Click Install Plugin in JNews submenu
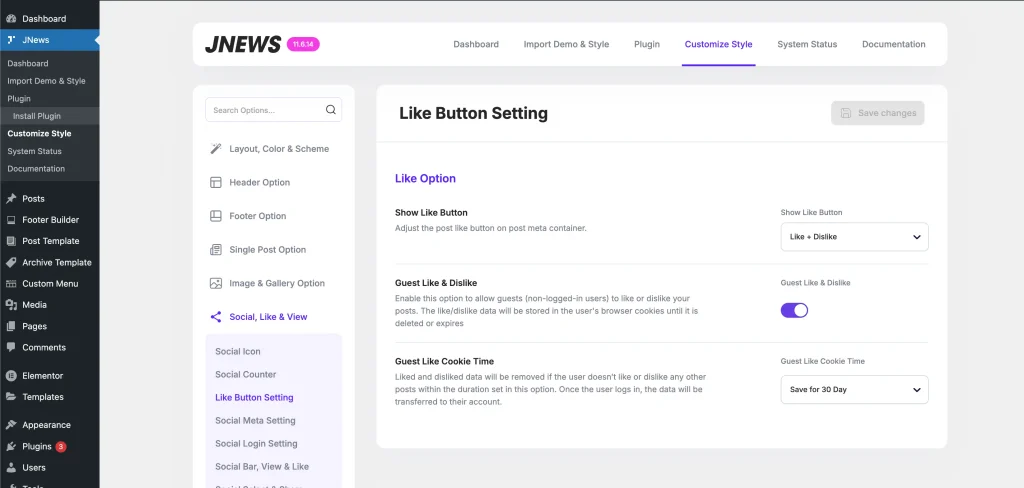Screen dimensions: 1024x488 click(x=37, y=116)
